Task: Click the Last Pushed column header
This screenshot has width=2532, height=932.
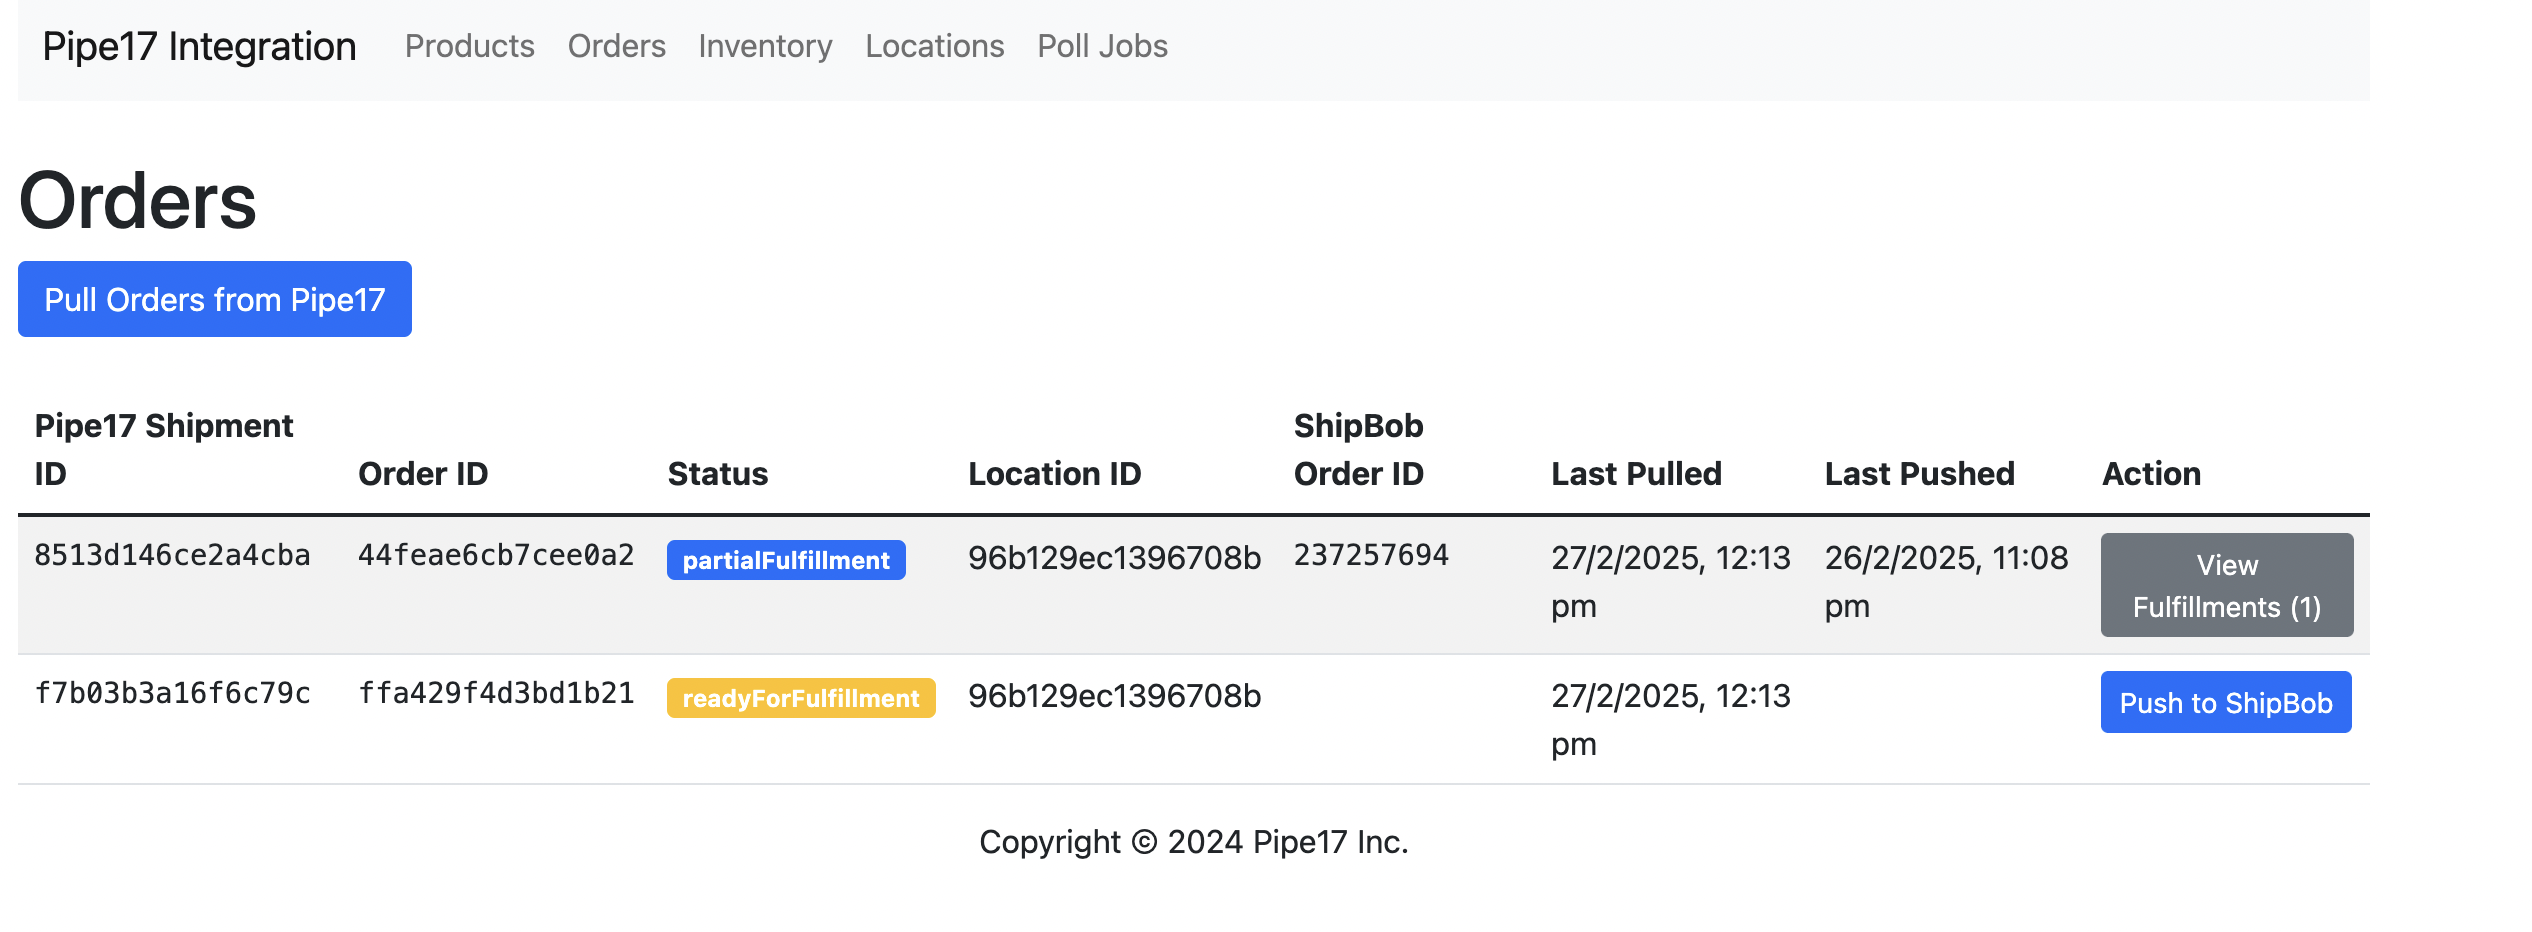Action: [x=1920, y=473]
